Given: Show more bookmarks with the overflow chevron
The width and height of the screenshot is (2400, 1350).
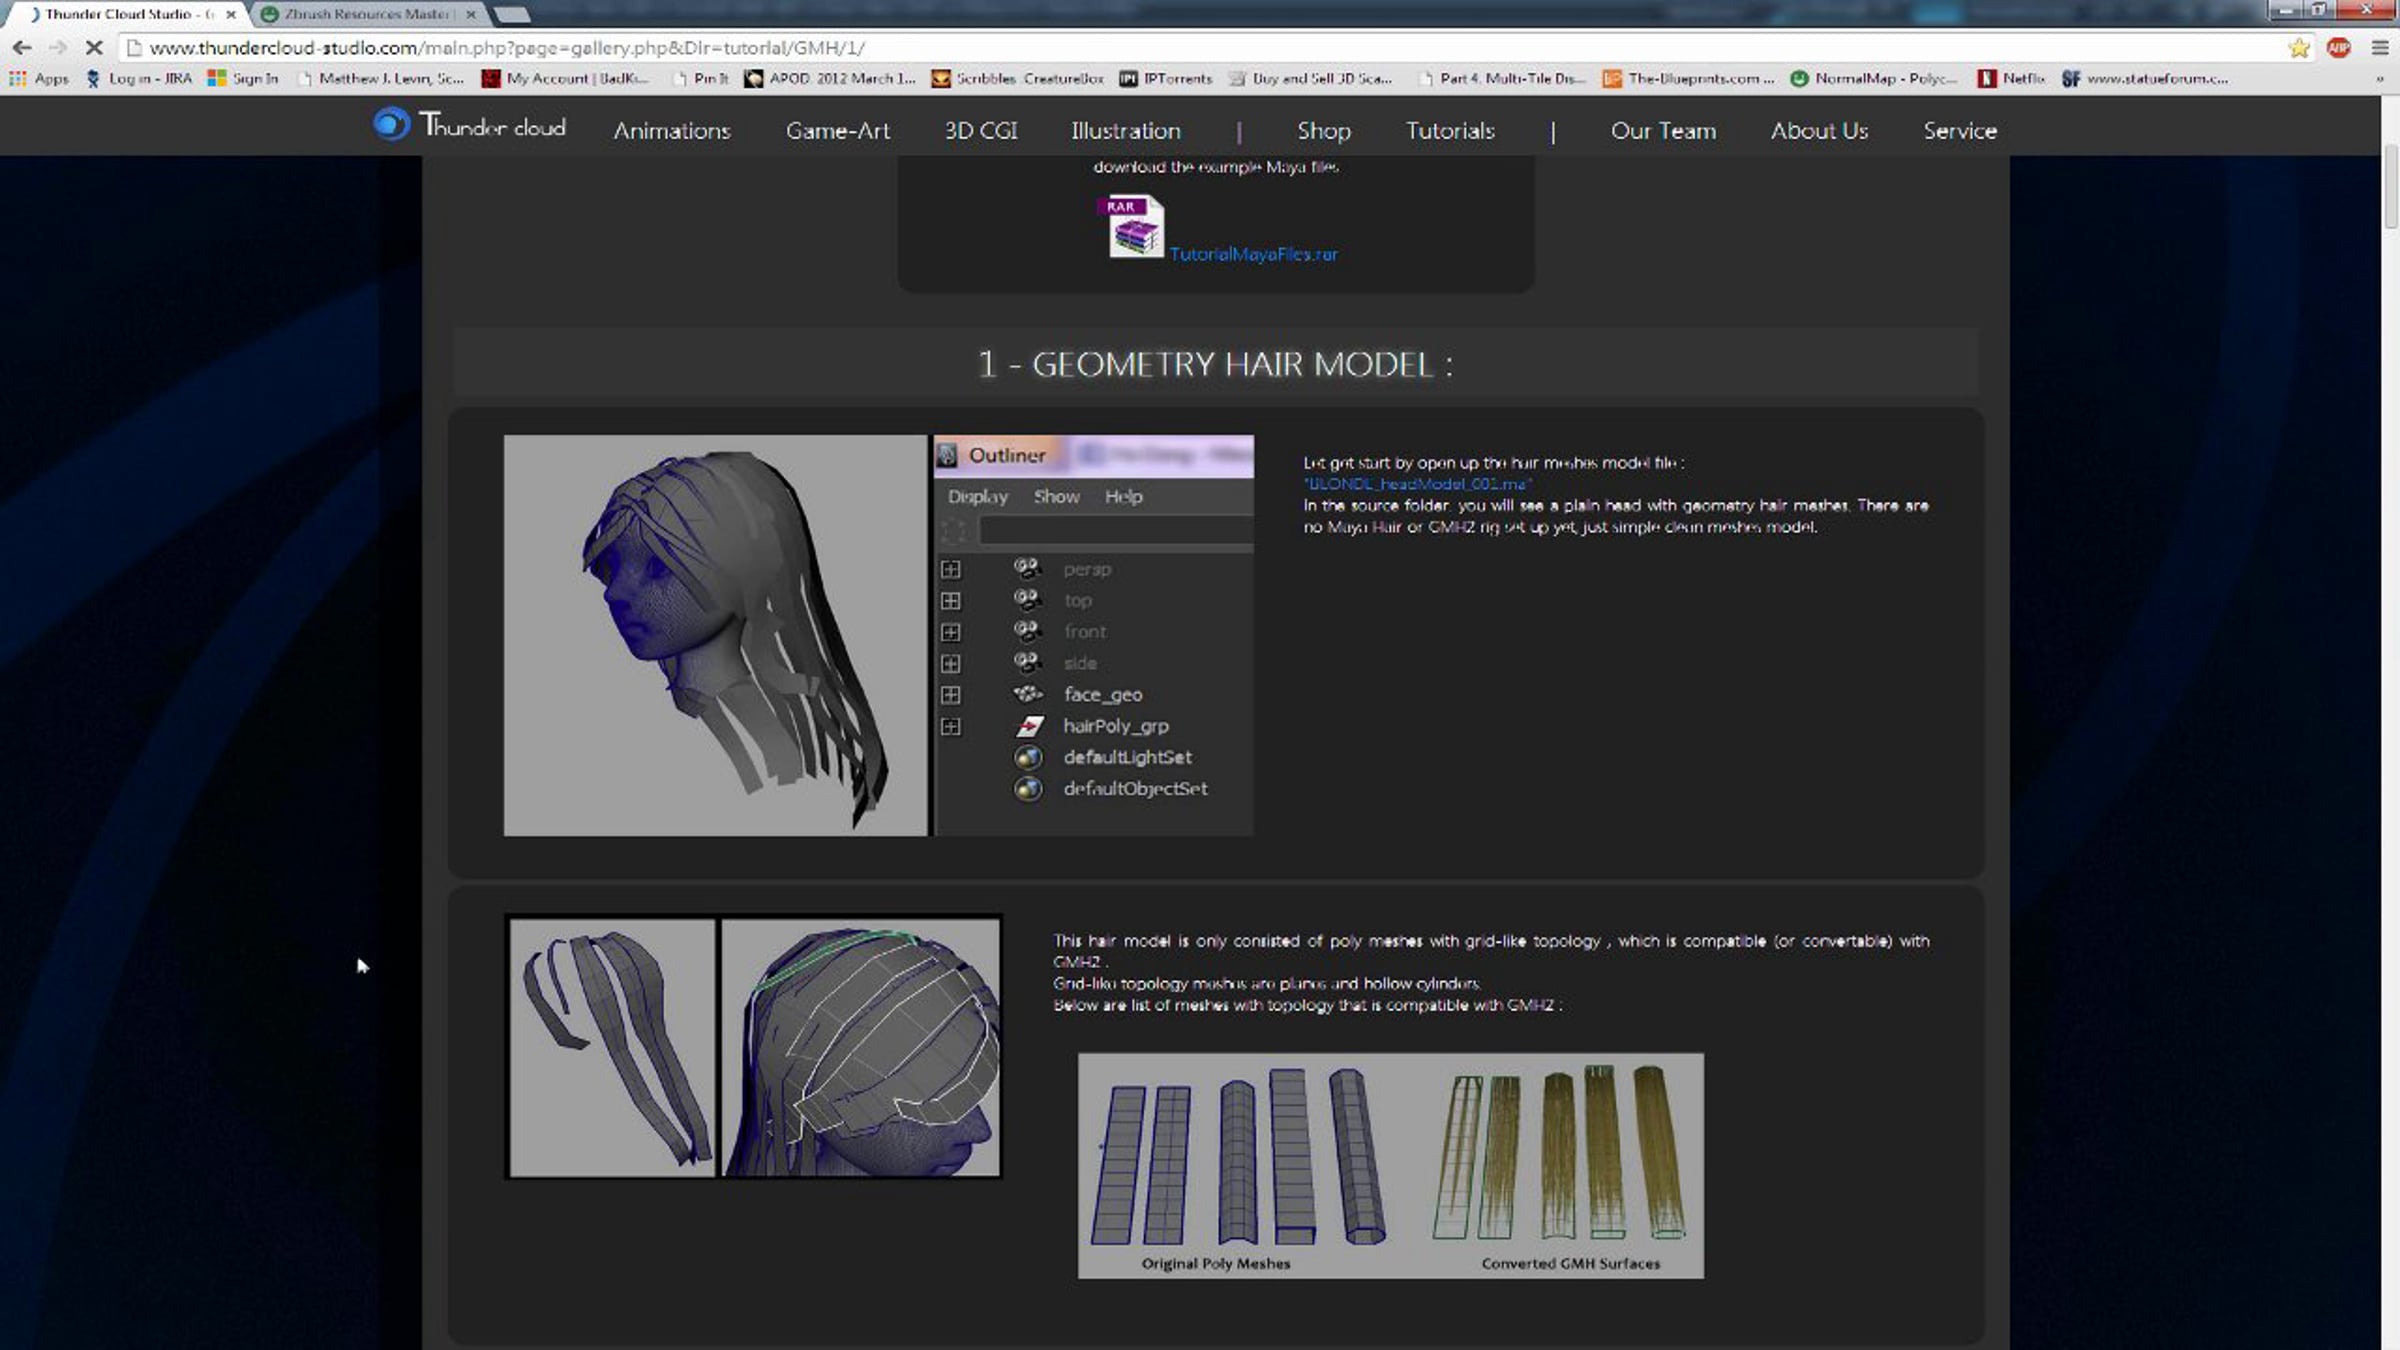Looking at the screenshot, I should point(2379,79).
